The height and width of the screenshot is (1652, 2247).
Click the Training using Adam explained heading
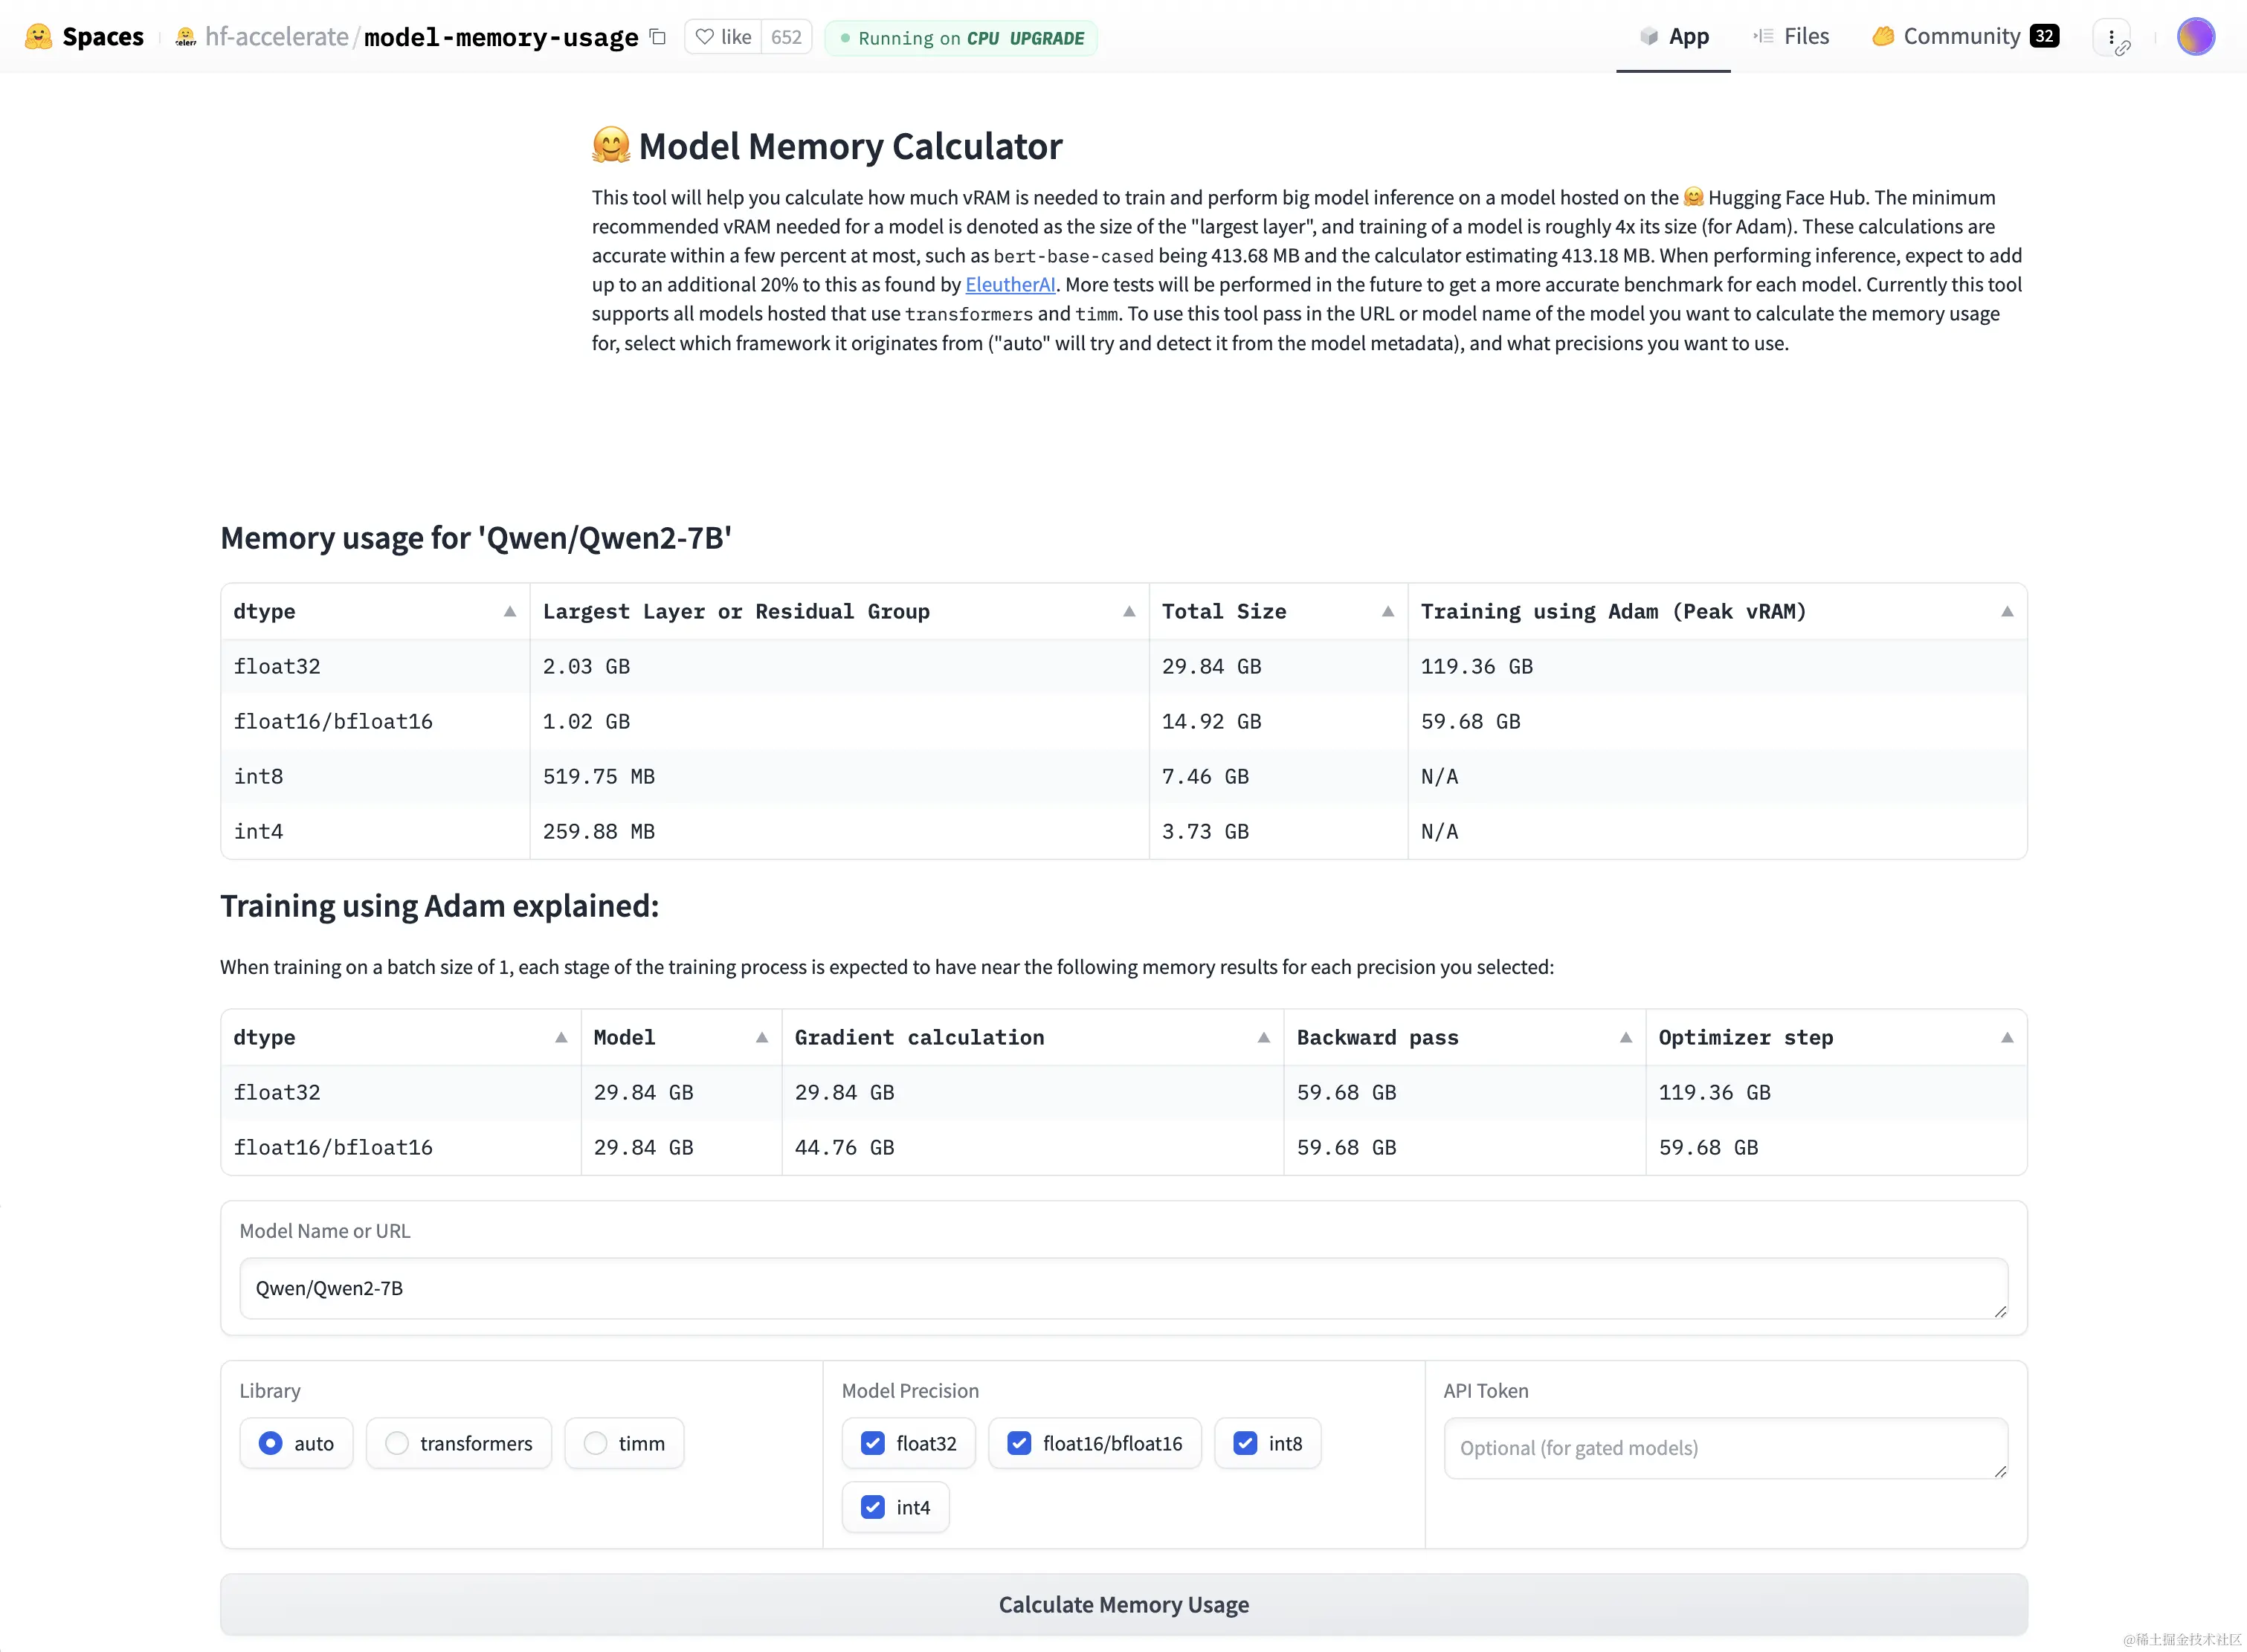(439, 906)
